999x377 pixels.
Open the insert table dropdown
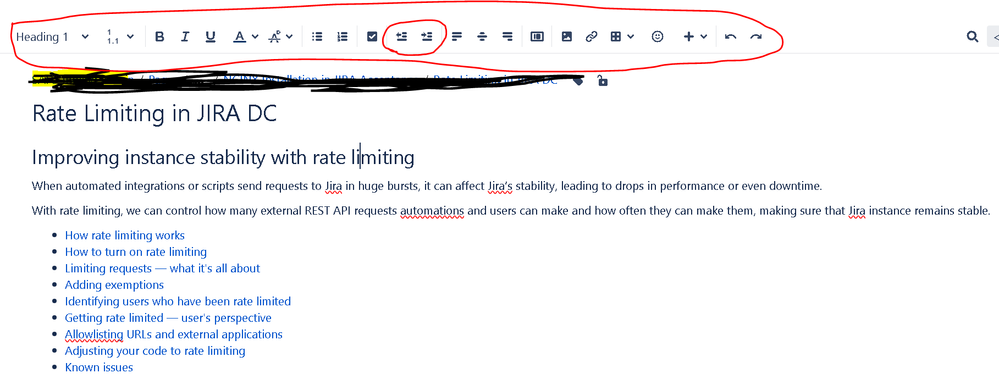[x=622, y=37]
